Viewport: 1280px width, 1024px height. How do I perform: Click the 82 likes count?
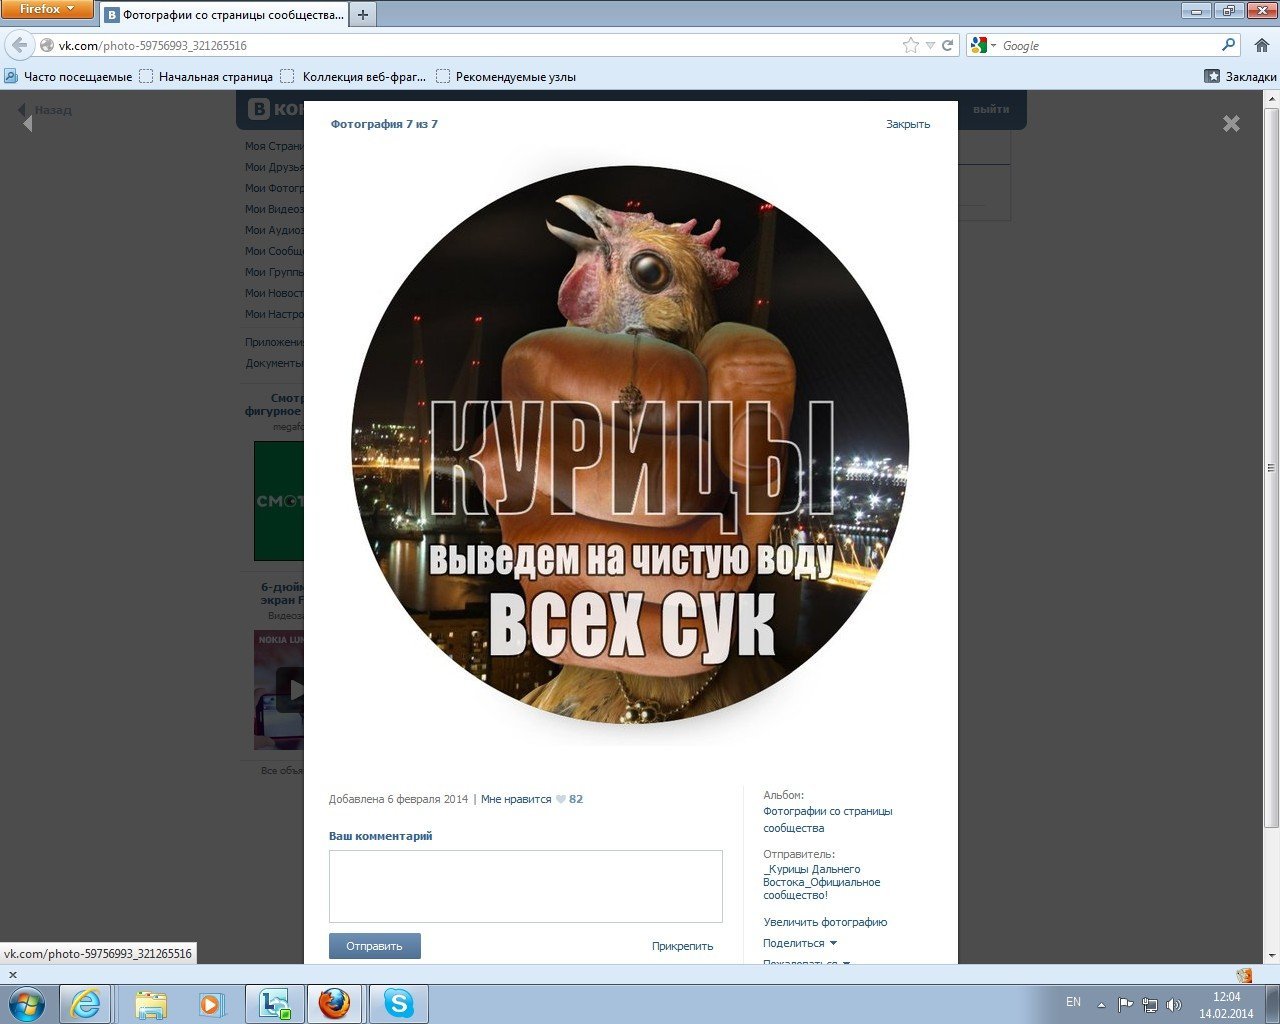click(x=576, y=799)
